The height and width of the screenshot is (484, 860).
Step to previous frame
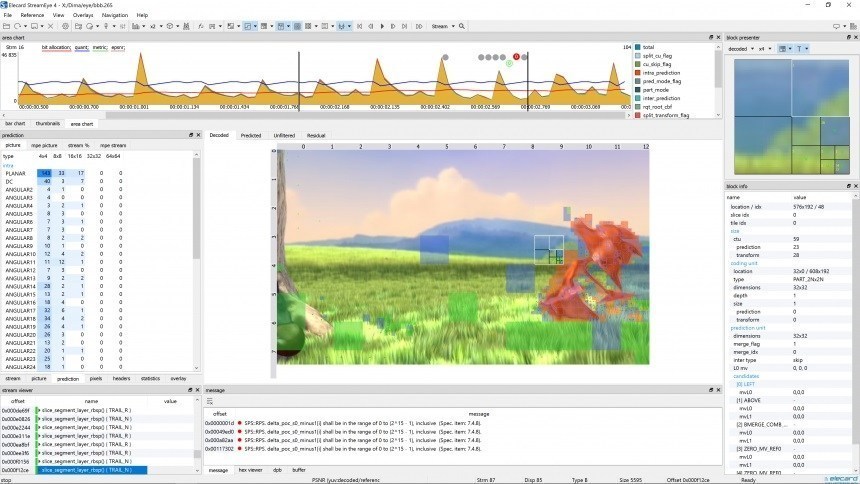[x=371, y=26]
